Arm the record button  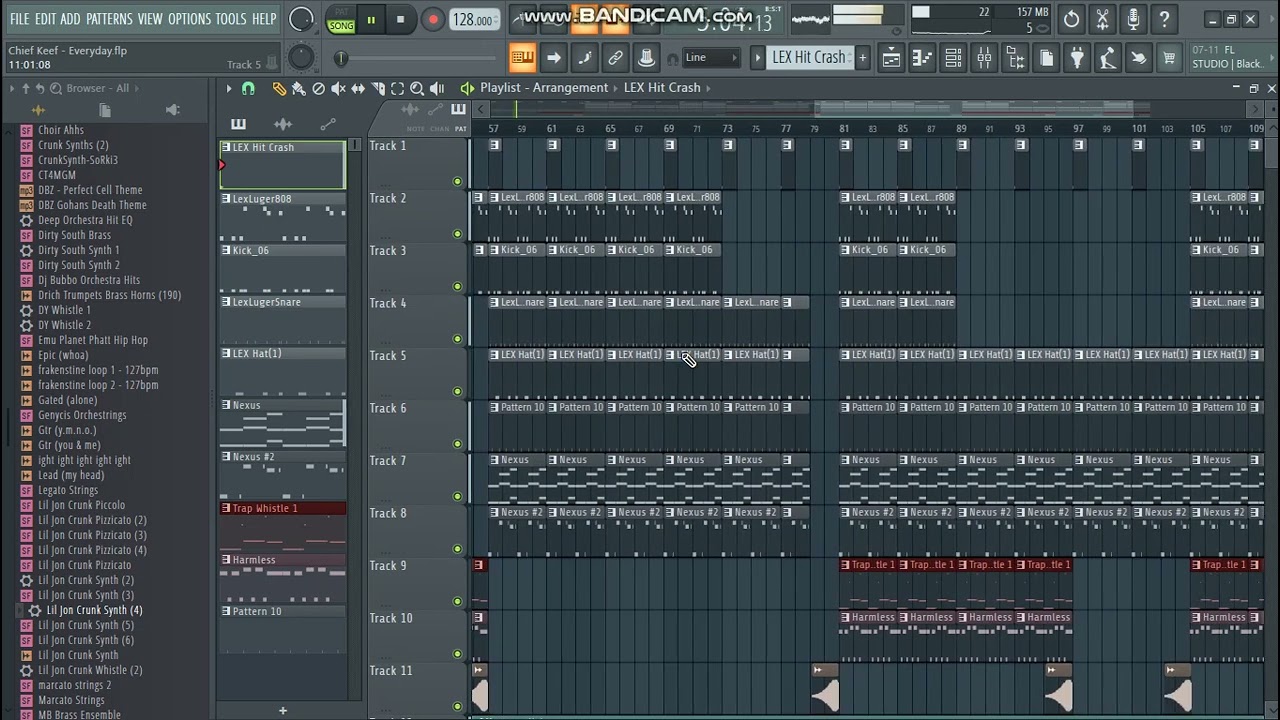click(x=432, y=20)
